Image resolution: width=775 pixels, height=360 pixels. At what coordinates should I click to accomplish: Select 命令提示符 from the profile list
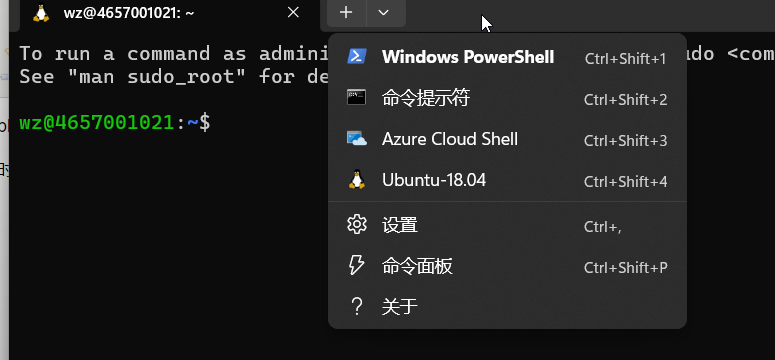507,98
